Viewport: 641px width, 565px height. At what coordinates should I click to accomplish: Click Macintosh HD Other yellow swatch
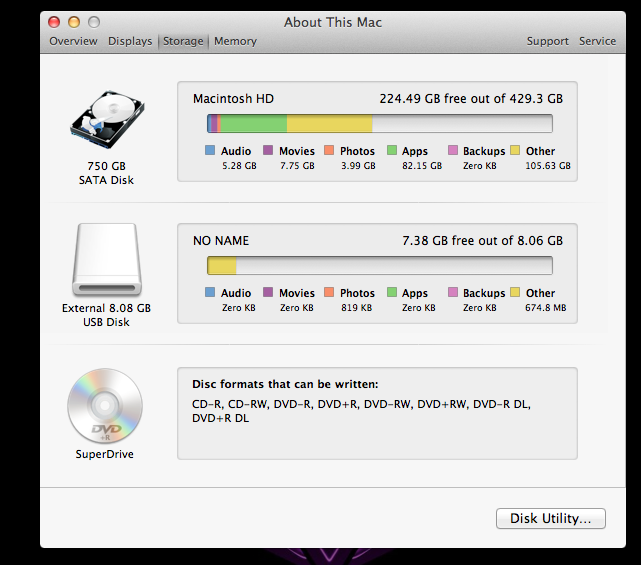pyautogui.click(x=515, y=150)
